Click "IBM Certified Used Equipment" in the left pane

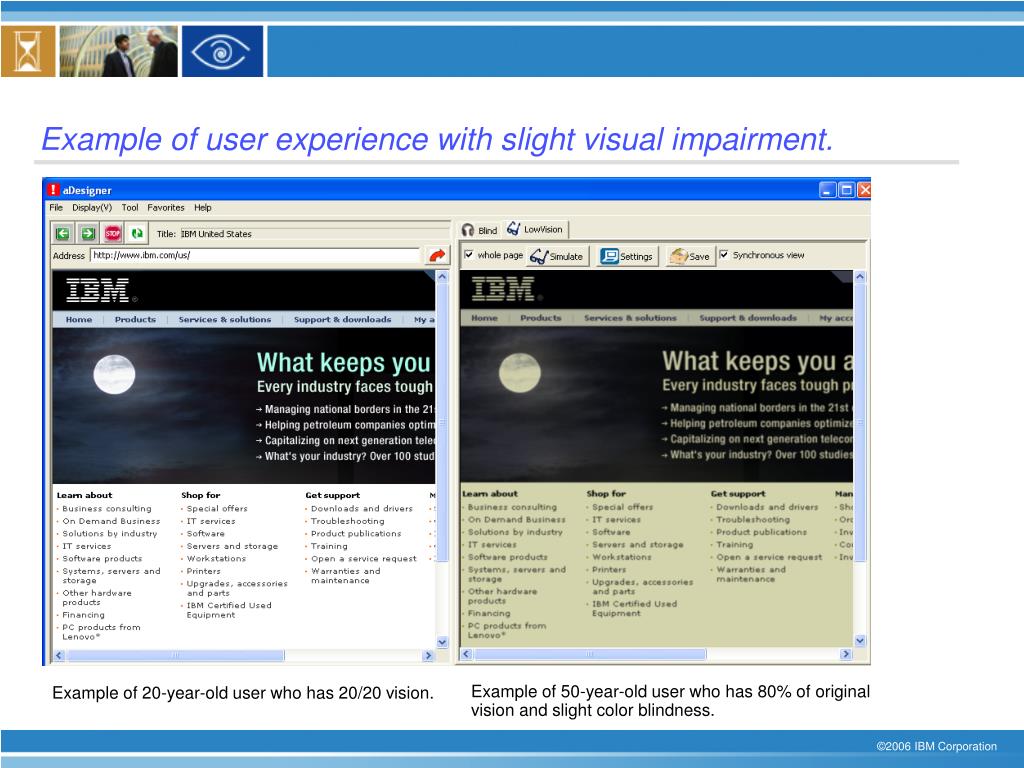coord(229,610)
